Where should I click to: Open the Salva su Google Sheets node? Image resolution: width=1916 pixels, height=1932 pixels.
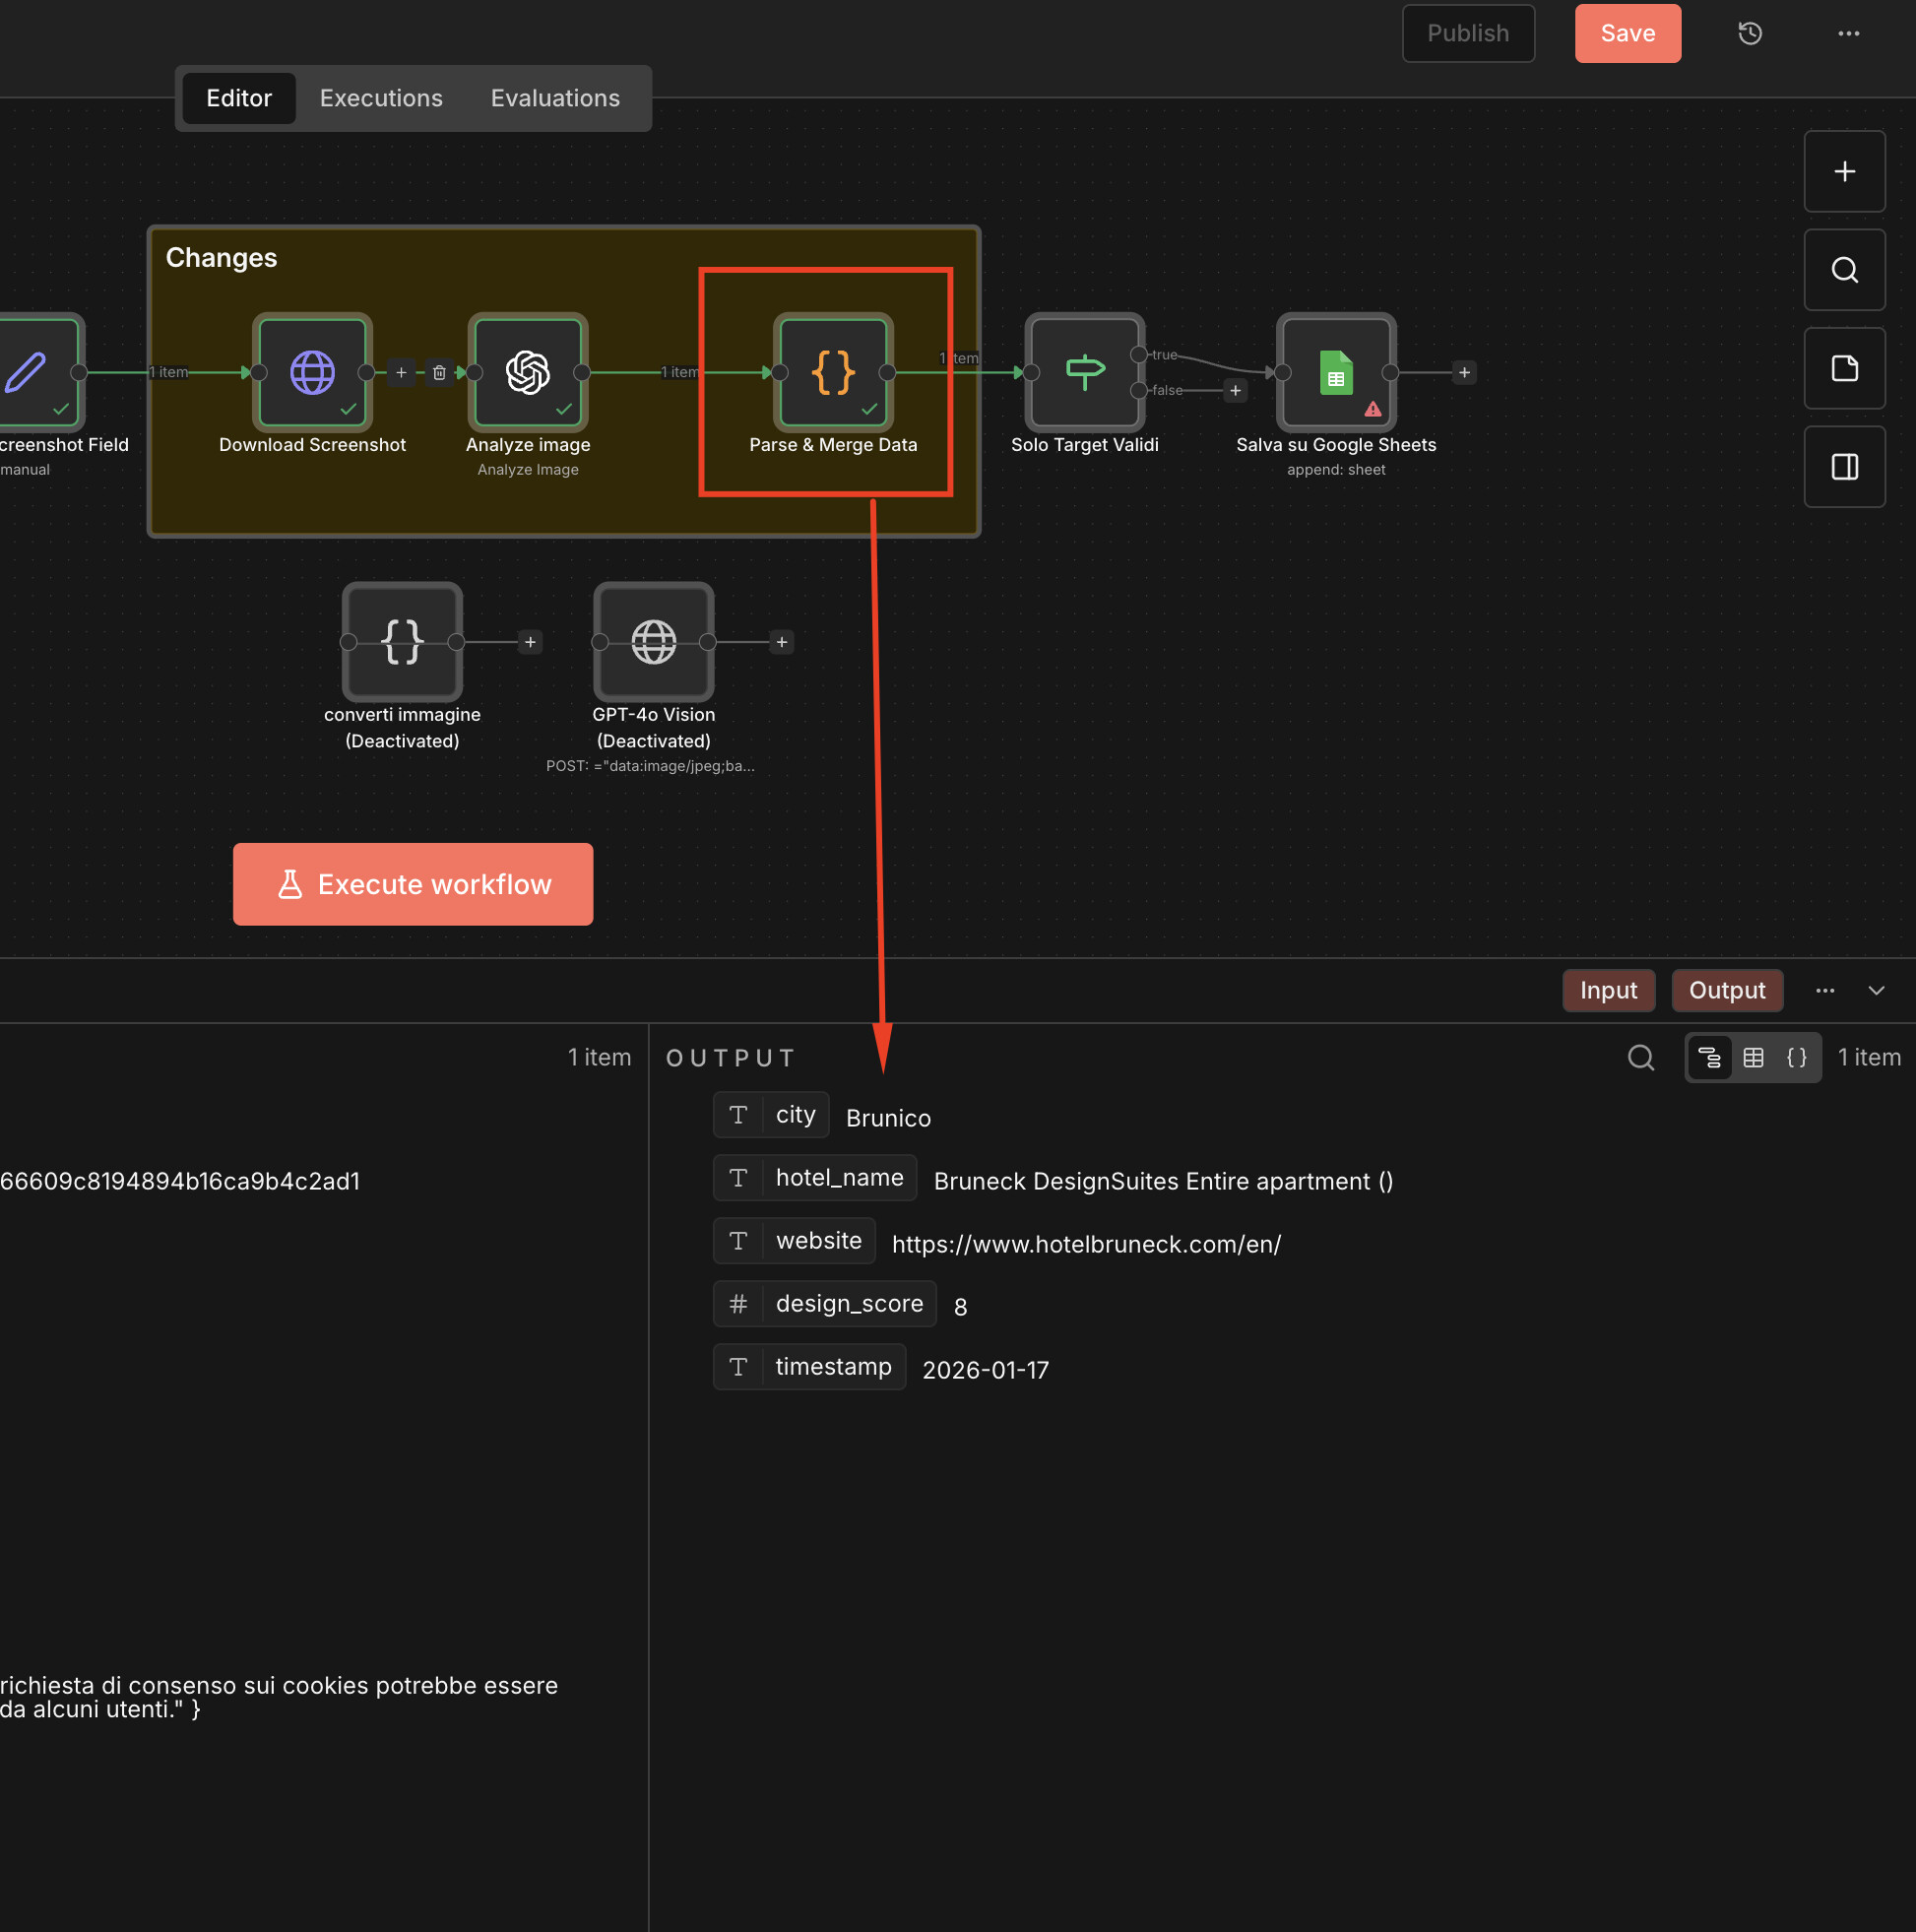click(x=1335, y=372)
